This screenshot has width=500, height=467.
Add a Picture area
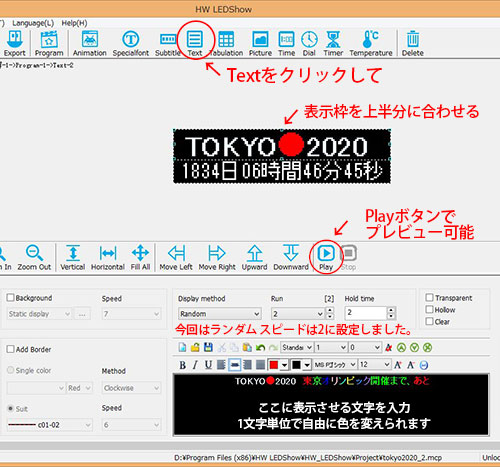(x=260, y=44)
